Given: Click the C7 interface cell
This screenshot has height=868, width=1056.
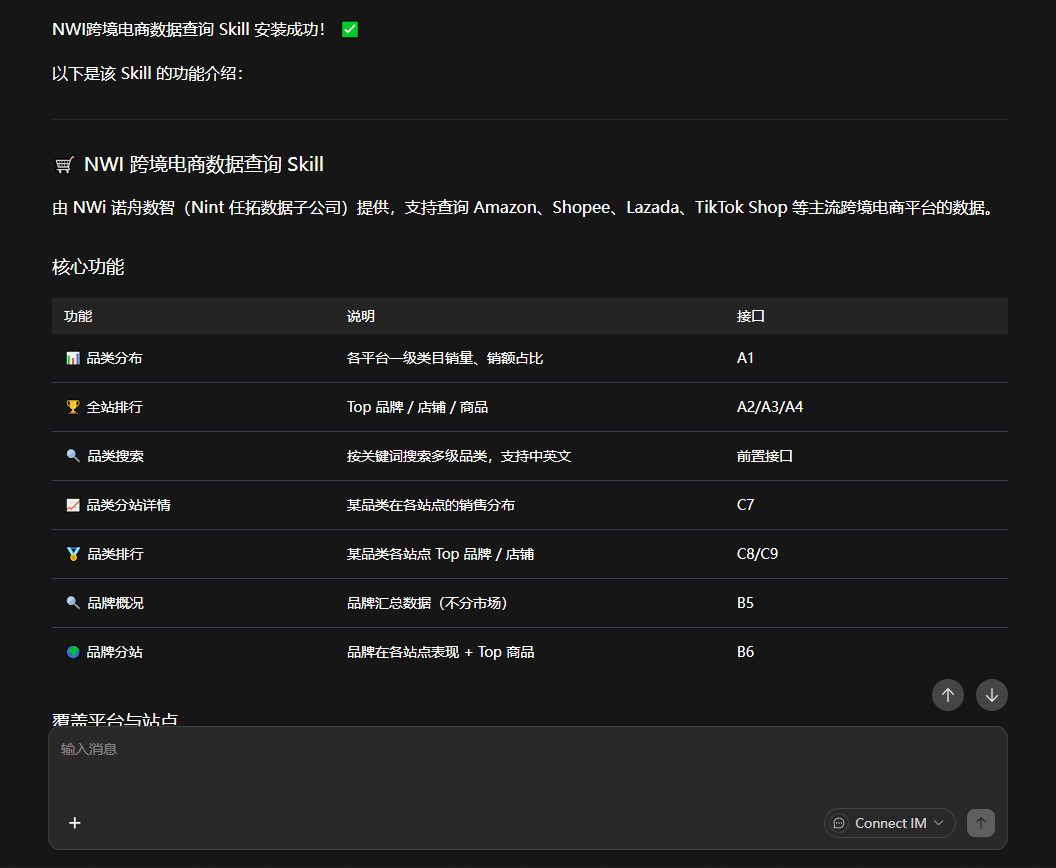Looking at the screenshot, I should coord(746,505).
